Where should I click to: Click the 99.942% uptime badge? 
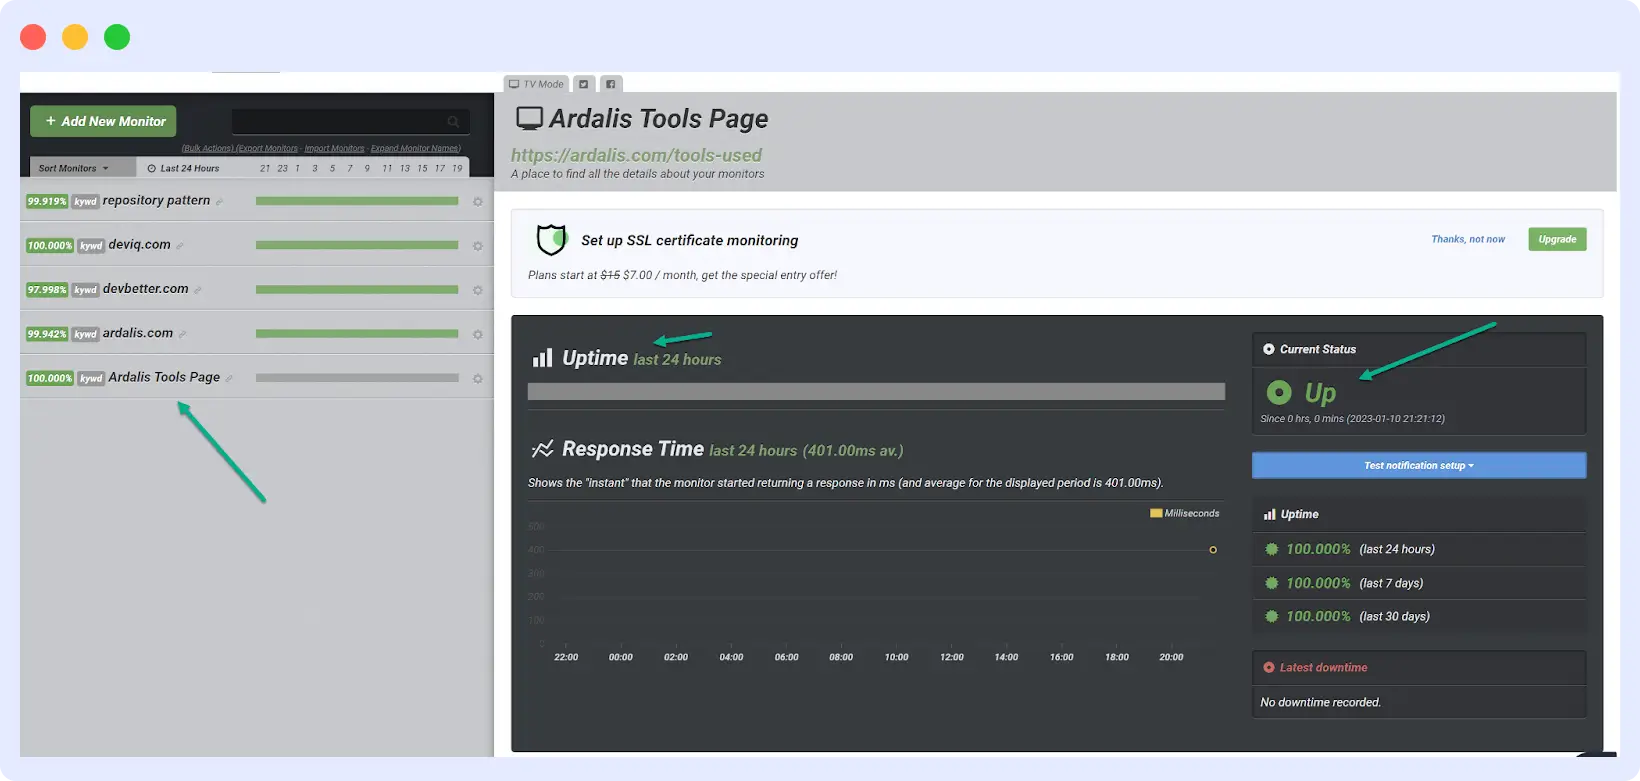(x=47, y=334)
